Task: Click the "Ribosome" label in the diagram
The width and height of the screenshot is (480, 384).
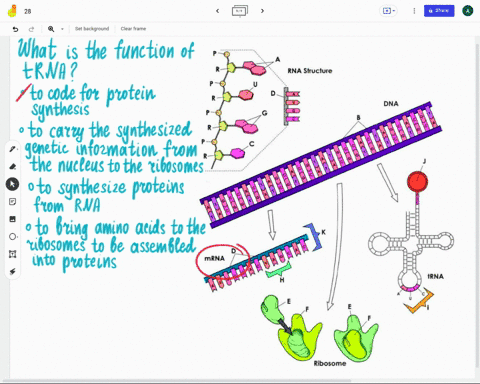Action: click(330, 363)
